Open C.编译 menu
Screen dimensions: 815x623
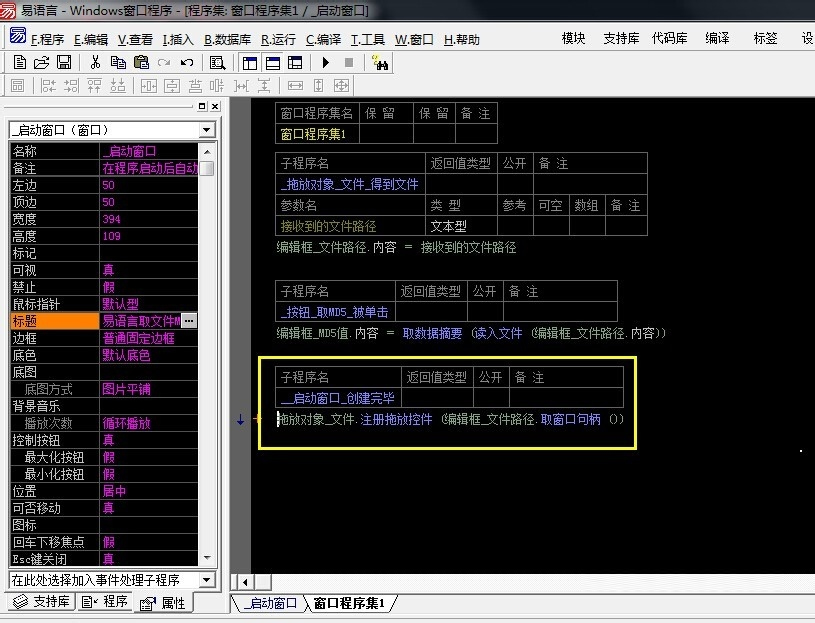click(x=323, y=39)
